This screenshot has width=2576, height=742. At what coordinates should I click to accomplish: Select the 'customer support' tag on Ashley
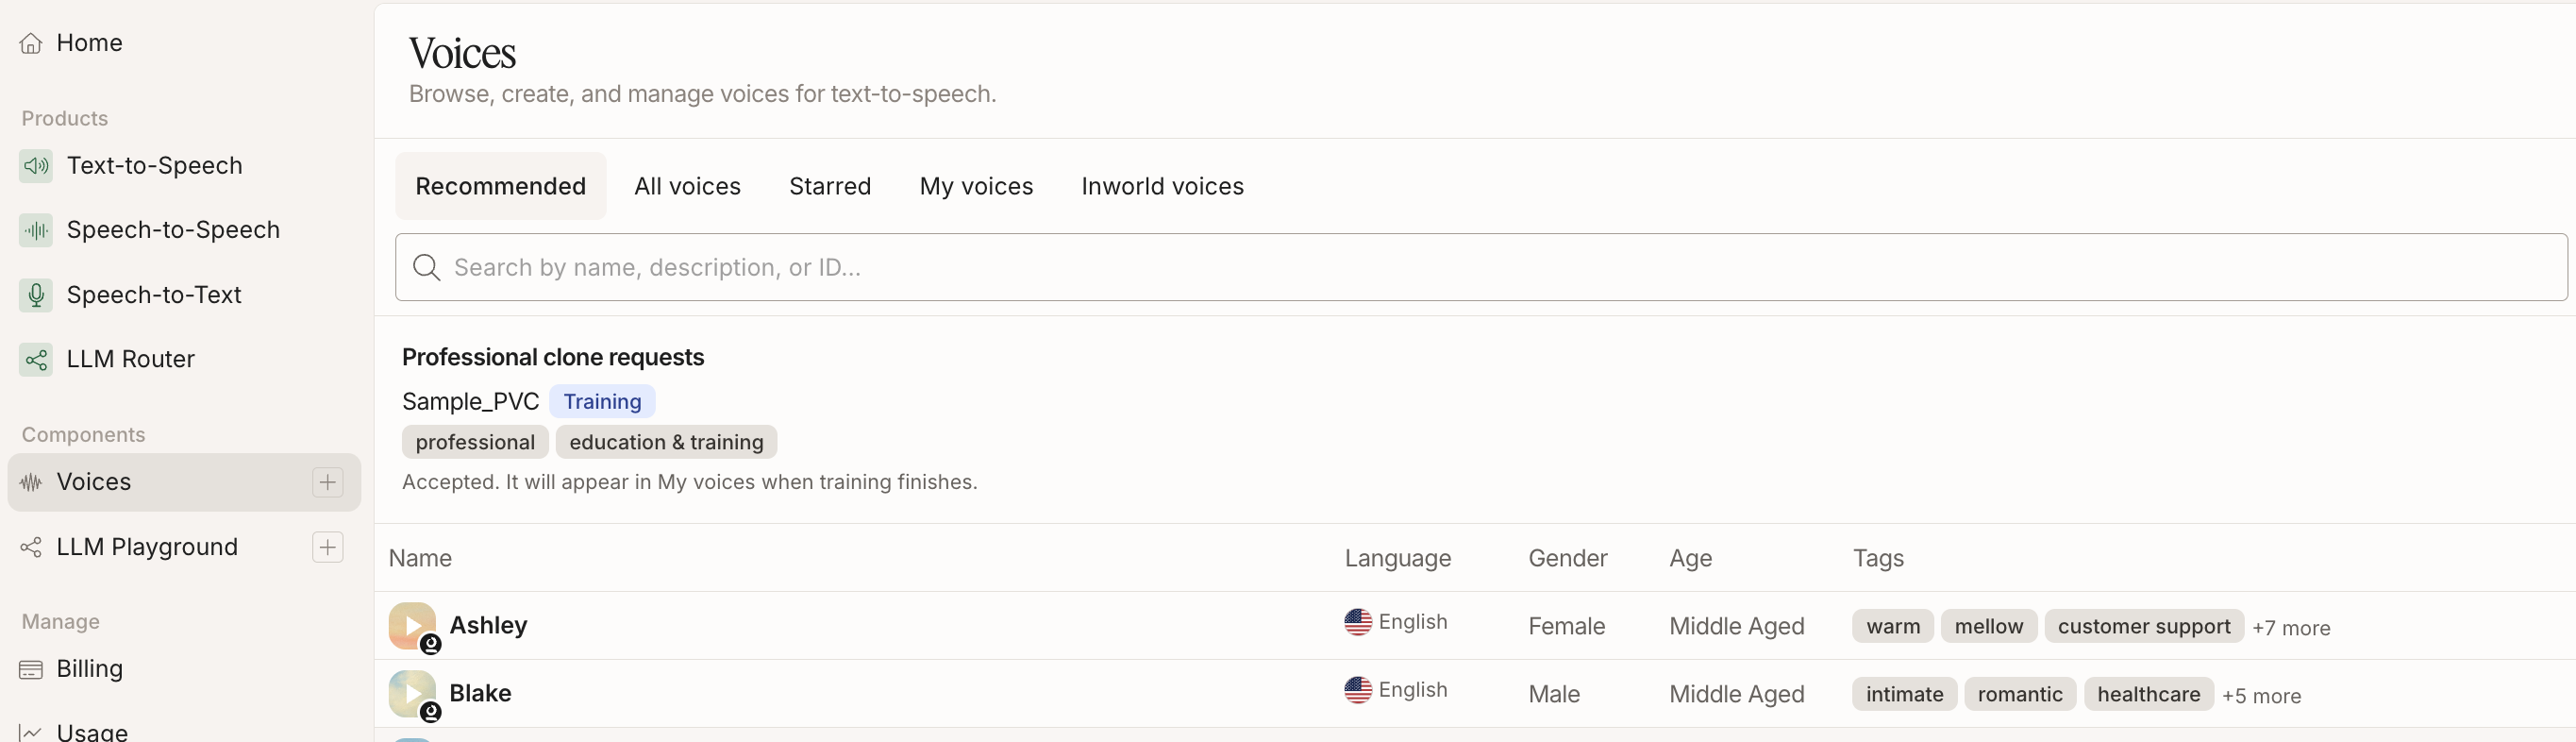click(2144, 626)
